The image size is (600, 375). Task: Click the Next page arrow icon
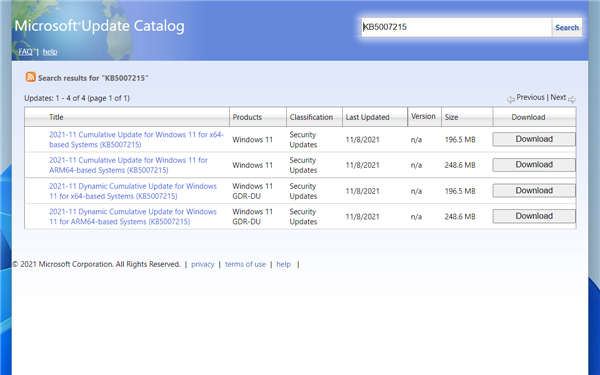(572, 99)
